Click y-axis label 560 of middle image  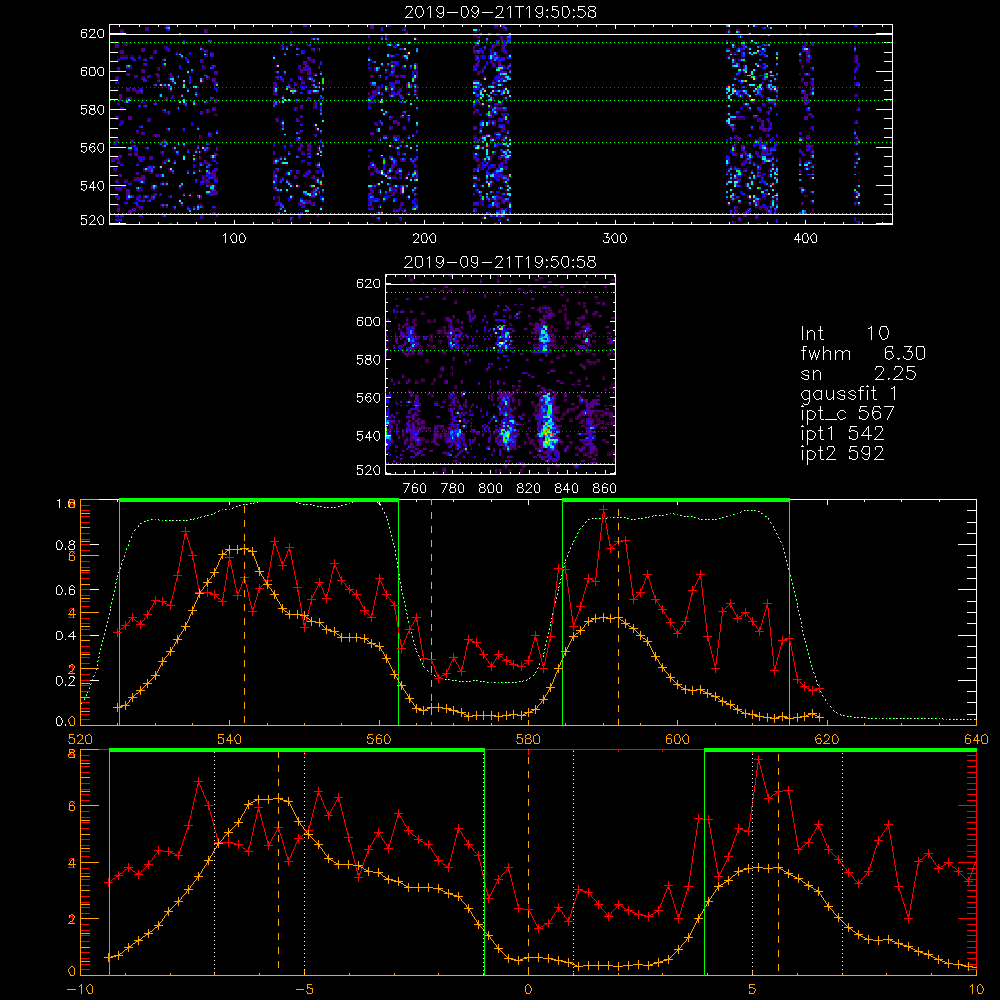[x=369, y=397]
